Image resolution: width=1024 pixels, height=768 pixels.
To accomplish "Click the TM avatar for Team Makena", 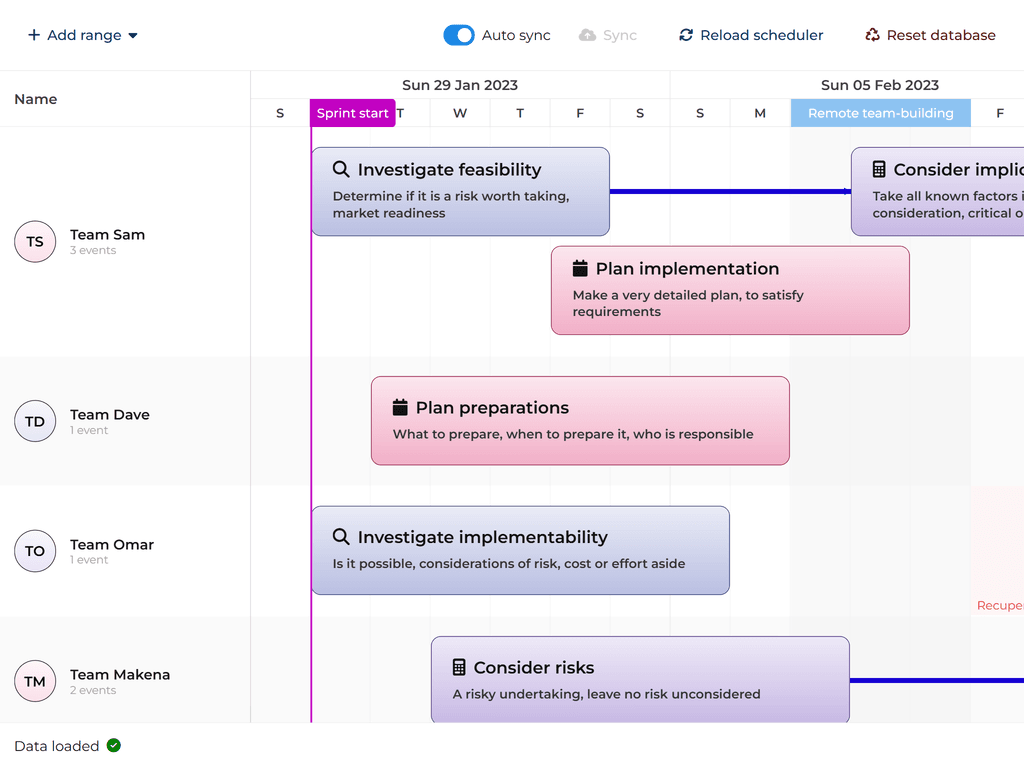I will (x=35, y=682).
